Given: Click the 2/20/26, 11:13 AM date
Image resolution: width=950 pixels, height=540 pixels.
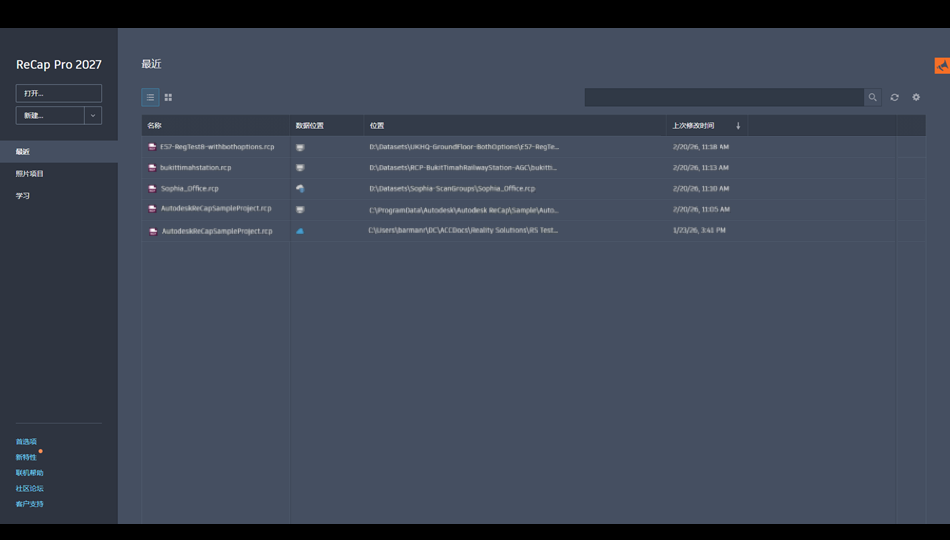Looking at the screenshot, I should [x=700, y=167].
